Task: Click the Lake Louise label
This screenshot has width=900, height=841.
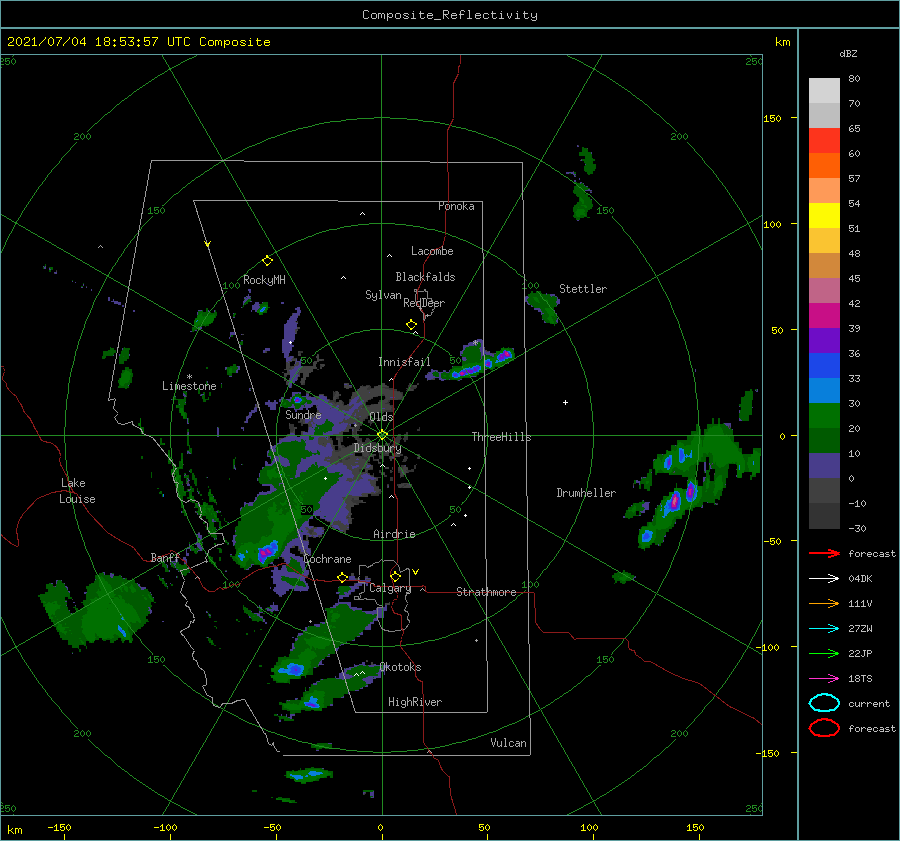Action: pyautogui.click(x=77, y=491)
